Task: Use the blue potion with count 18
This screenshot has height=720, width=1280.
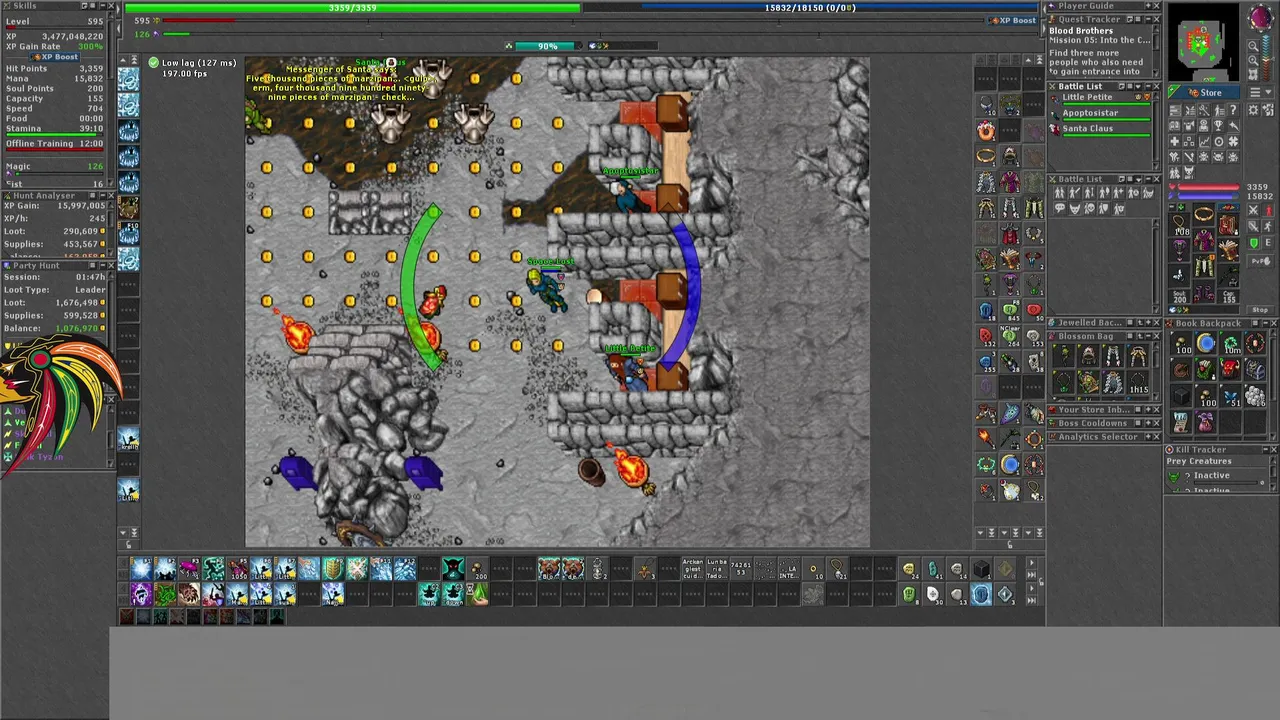Action: pyautogui.click(x=986, y=310)
